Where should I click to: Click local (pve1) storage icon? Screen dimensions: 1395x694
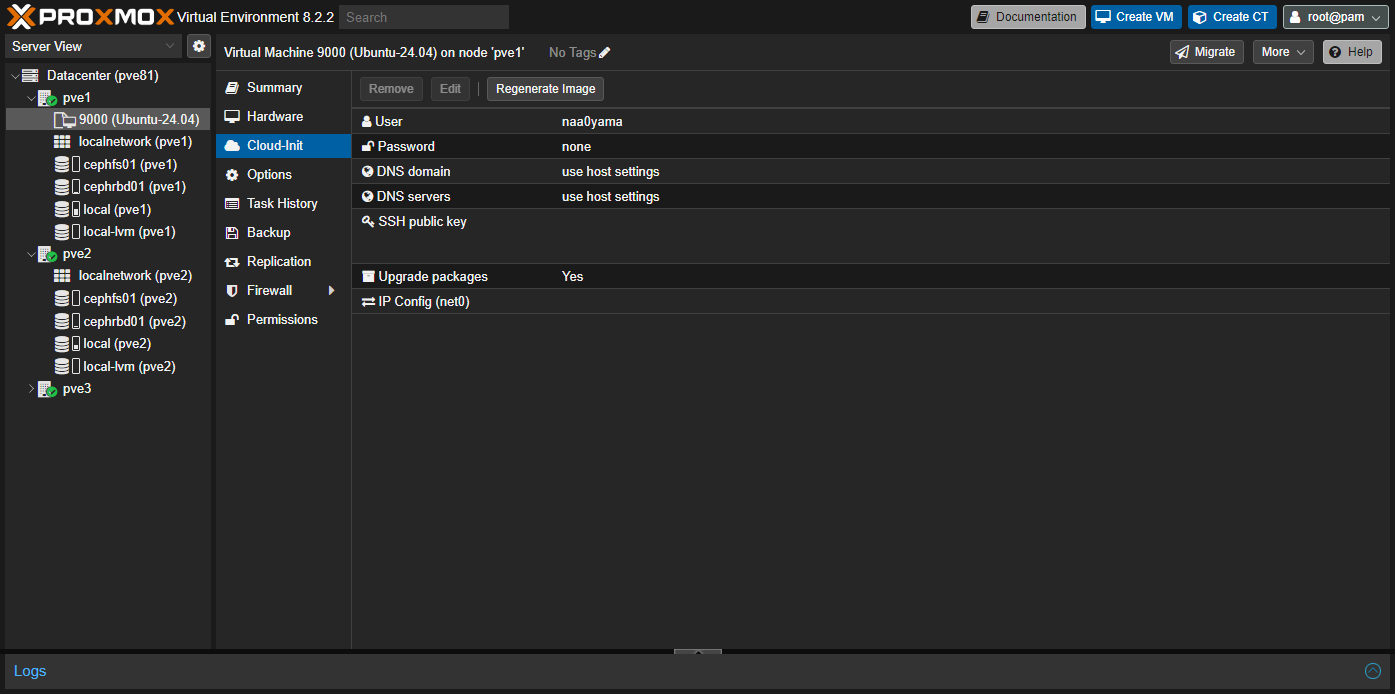pos(67,209)
